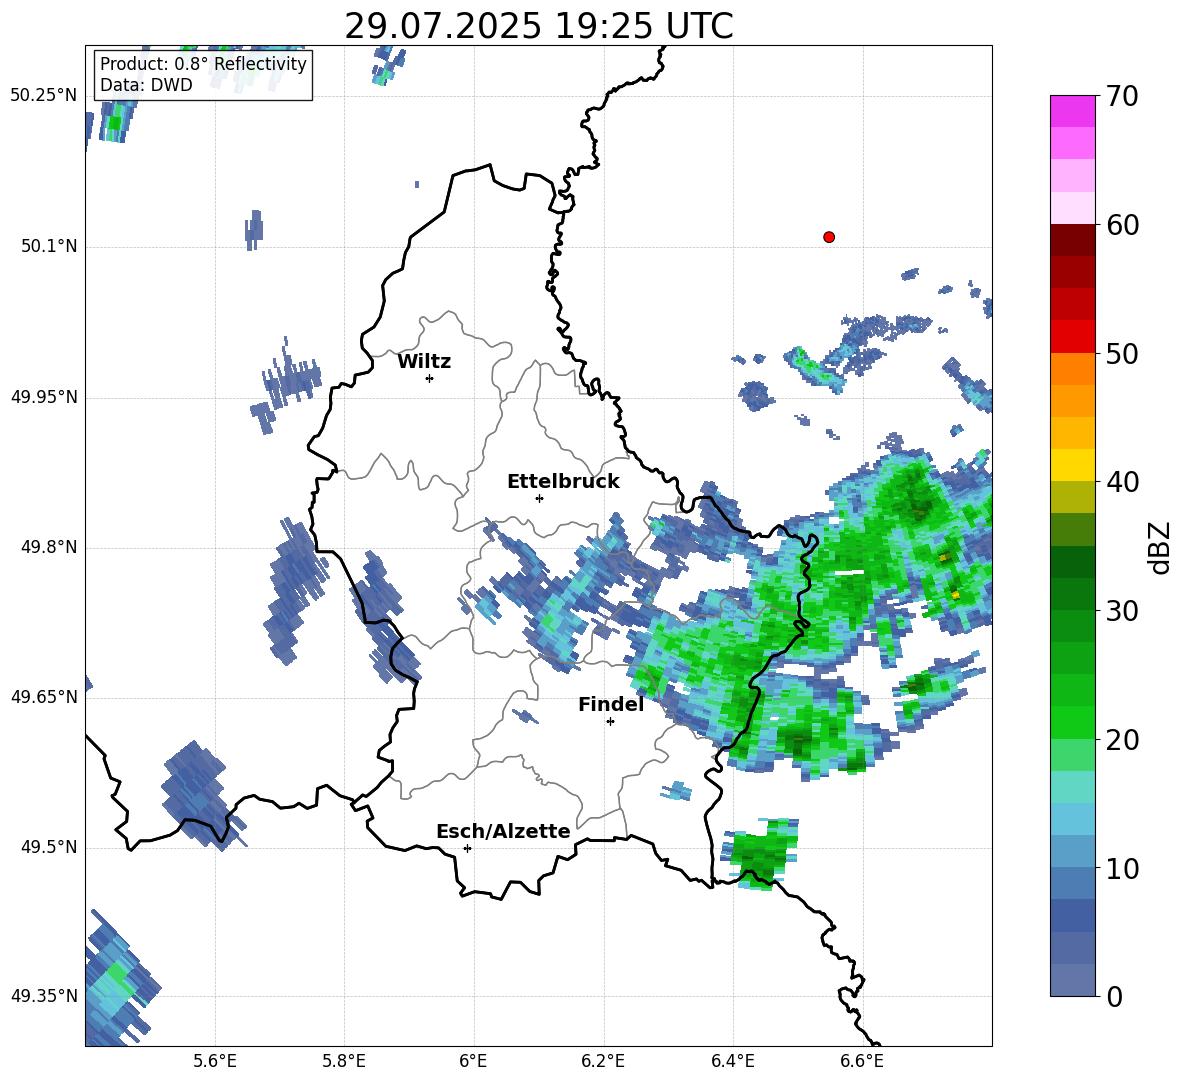This screenshot has height=1081, width=1184.
Task: Click the dark red colorbar segment below 60
Action: click(1072, 239)
